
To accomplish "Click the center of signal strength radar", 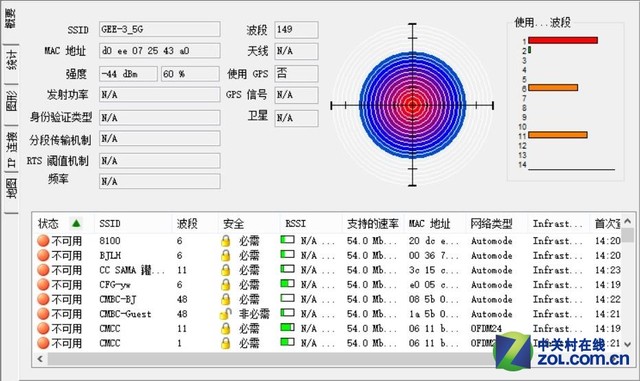I will (x=412, y=105).
